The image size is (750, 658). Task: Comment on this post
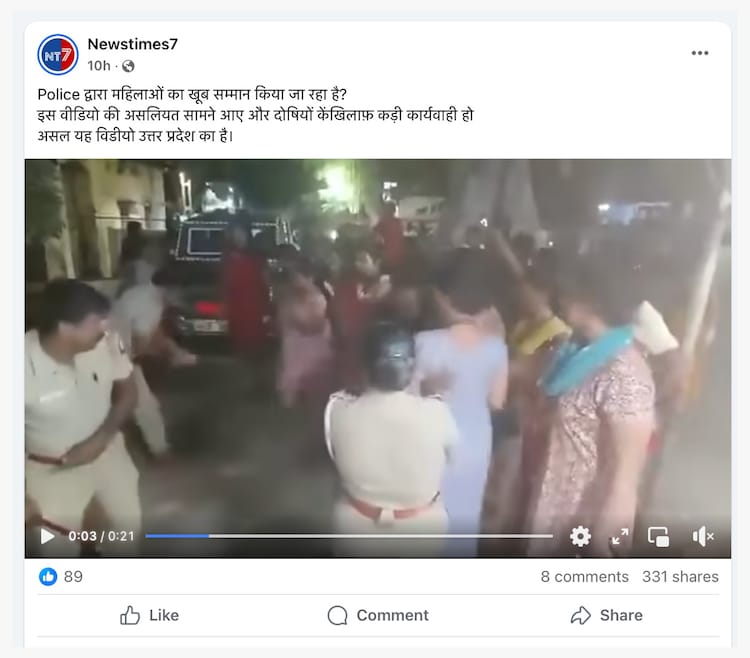pyautogui.click(x=378, y=615)
